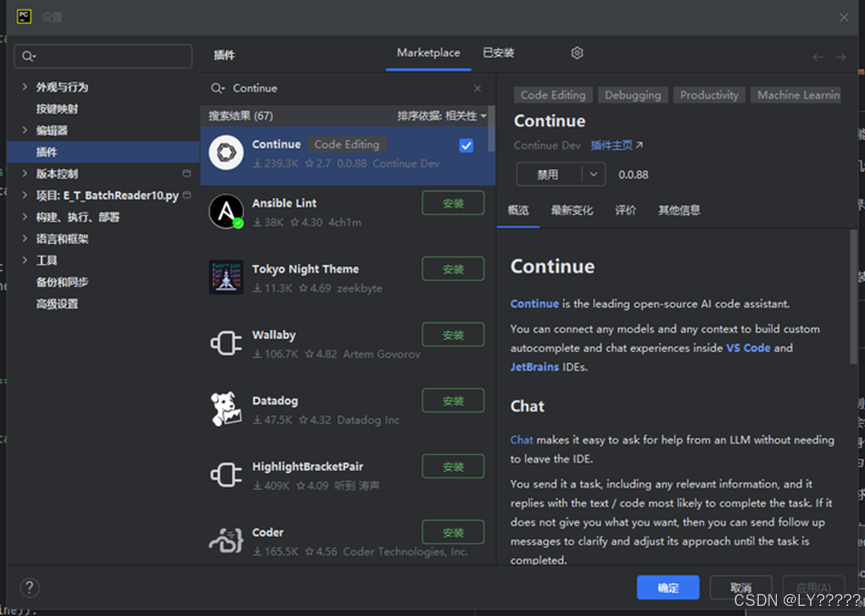Click the Code Editing tag in Continue row
Screen dimensions: 865x616
click(x=347, y=144)
